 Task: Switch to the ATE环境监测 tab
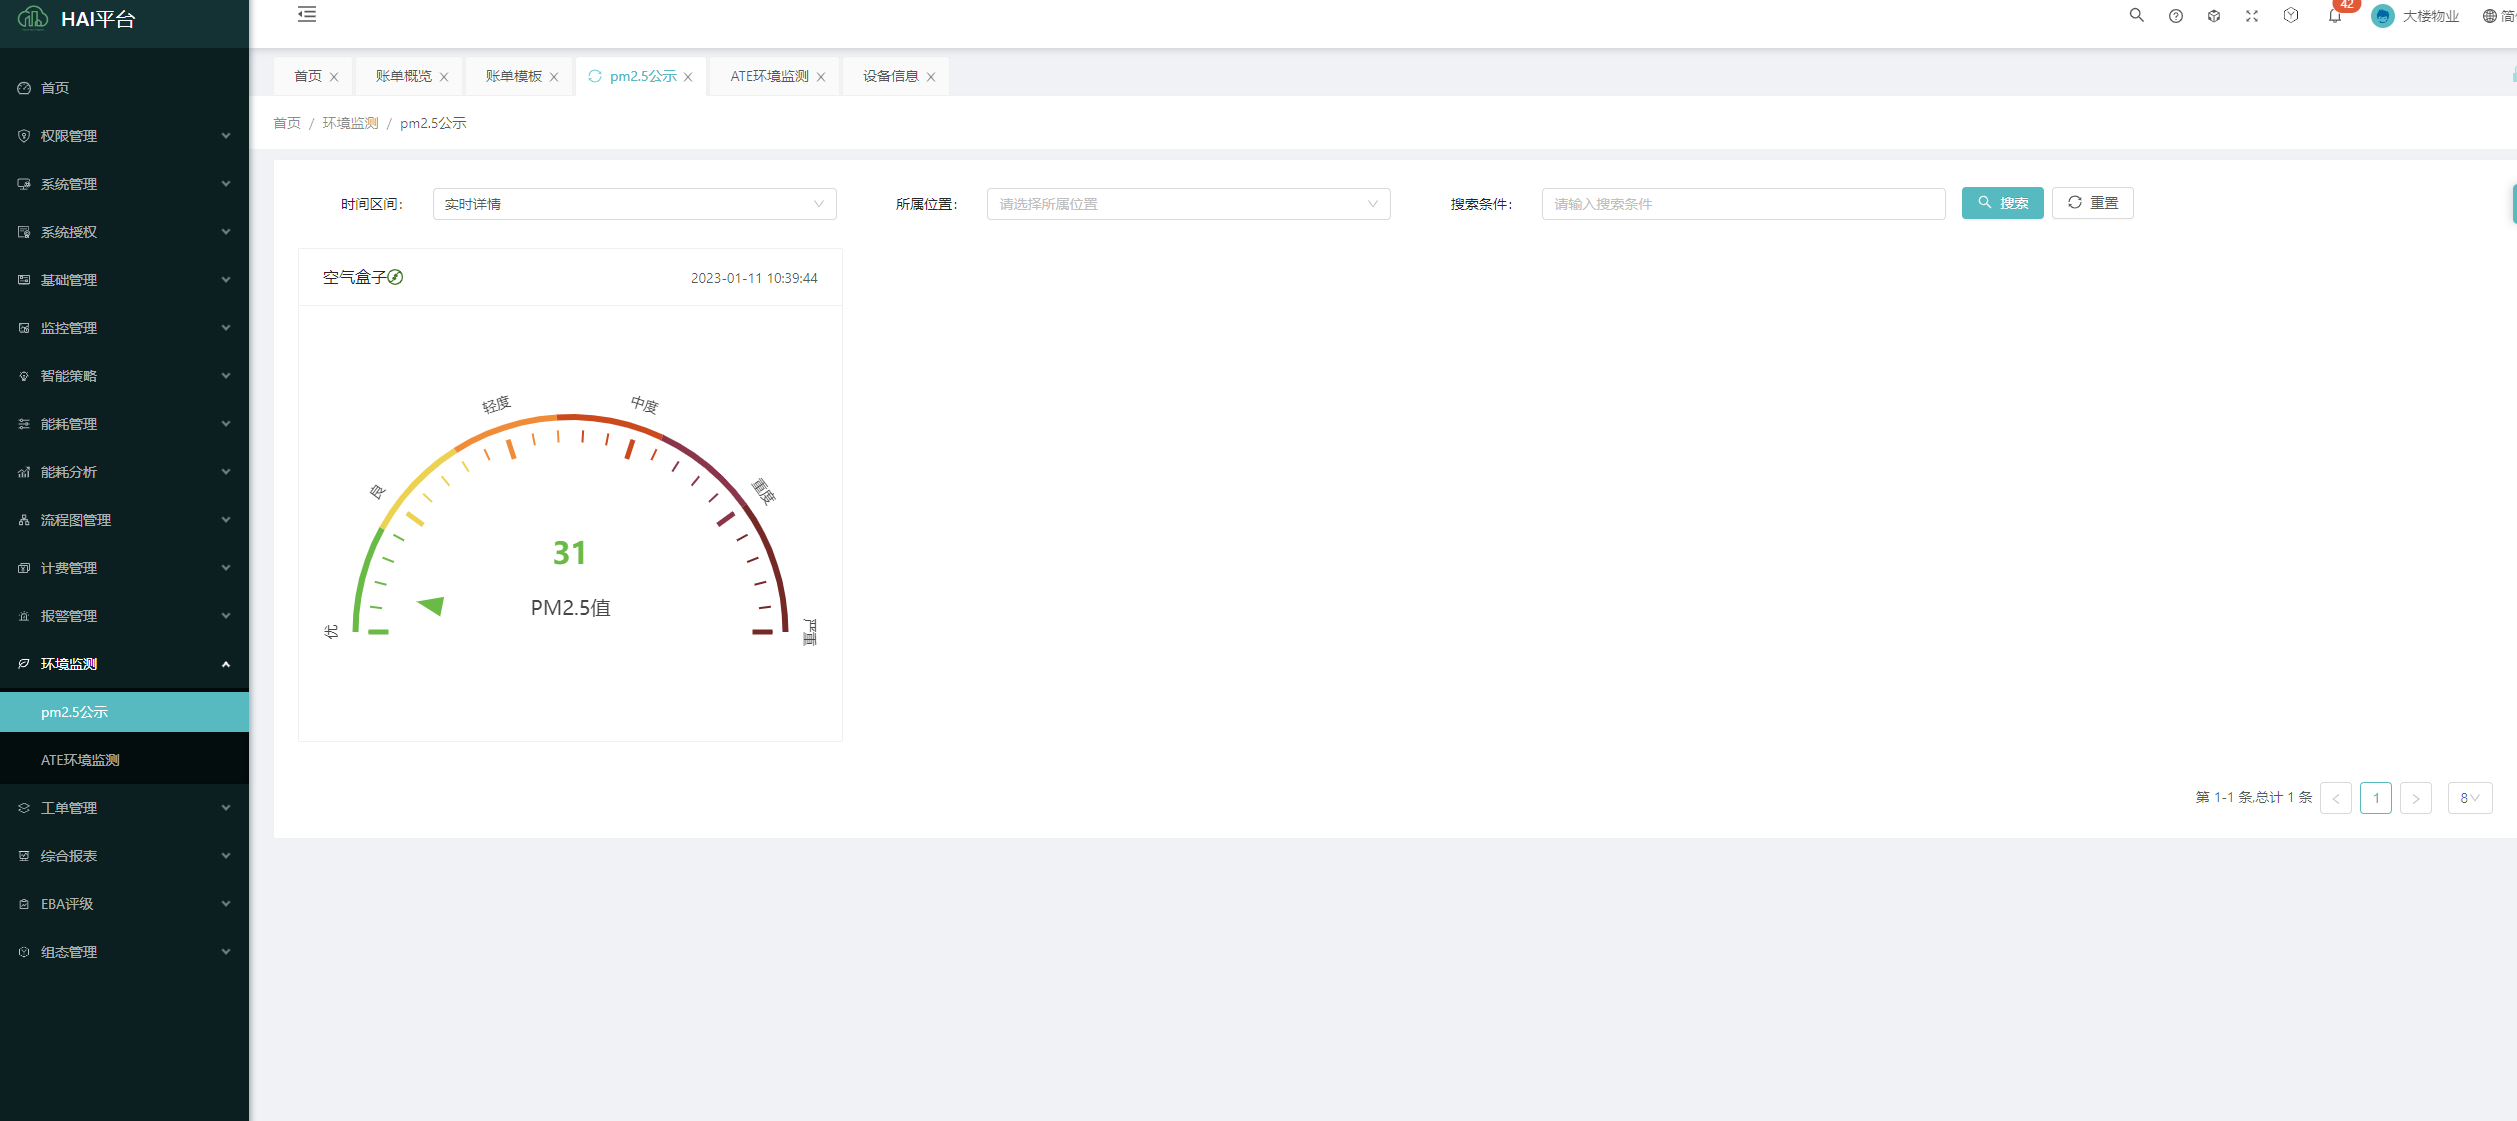tap(769, 76)
